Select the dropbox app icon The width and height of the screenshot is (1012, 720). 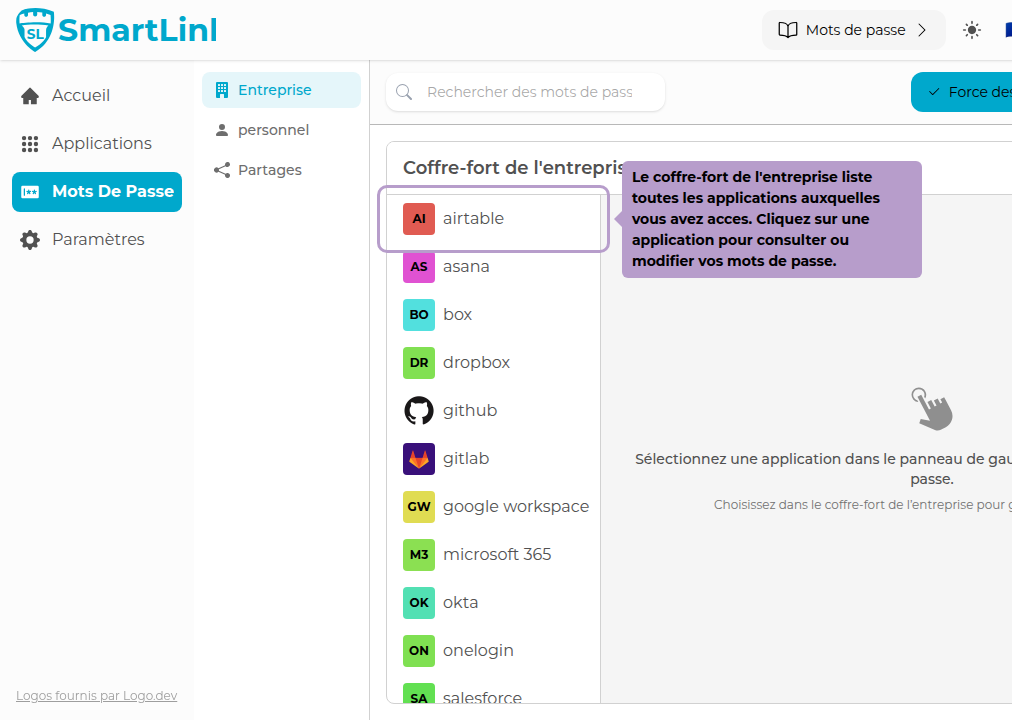[x=418, y=362]
